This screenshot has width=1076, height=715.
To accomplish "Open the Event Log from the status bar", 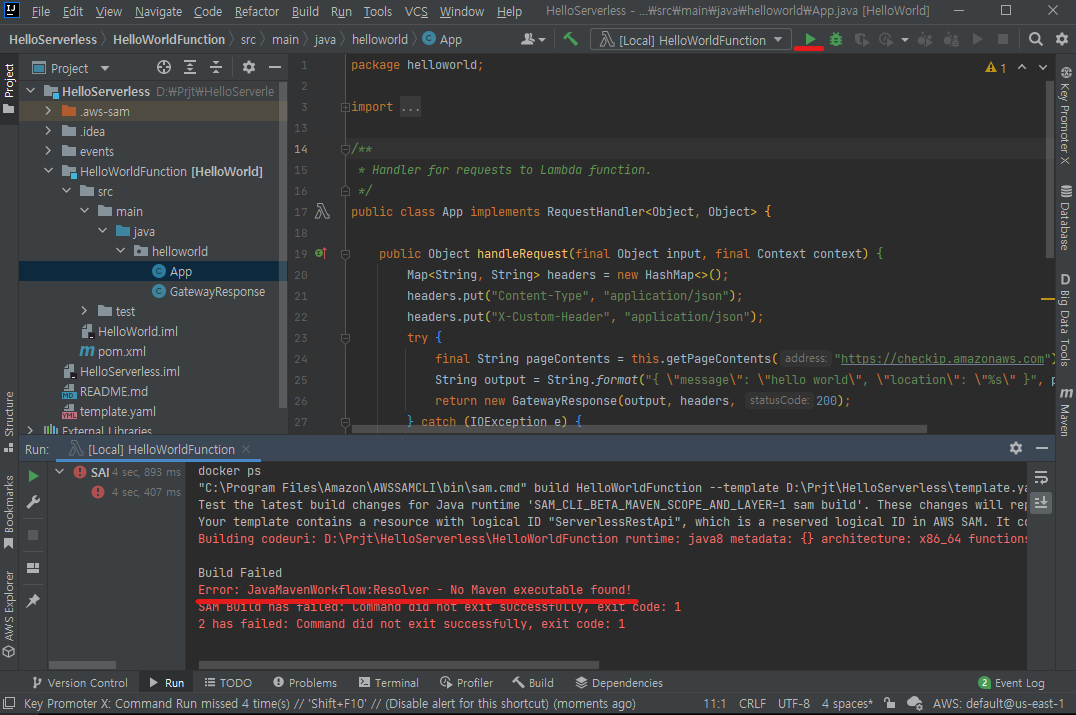I will tap(1011, 683).
